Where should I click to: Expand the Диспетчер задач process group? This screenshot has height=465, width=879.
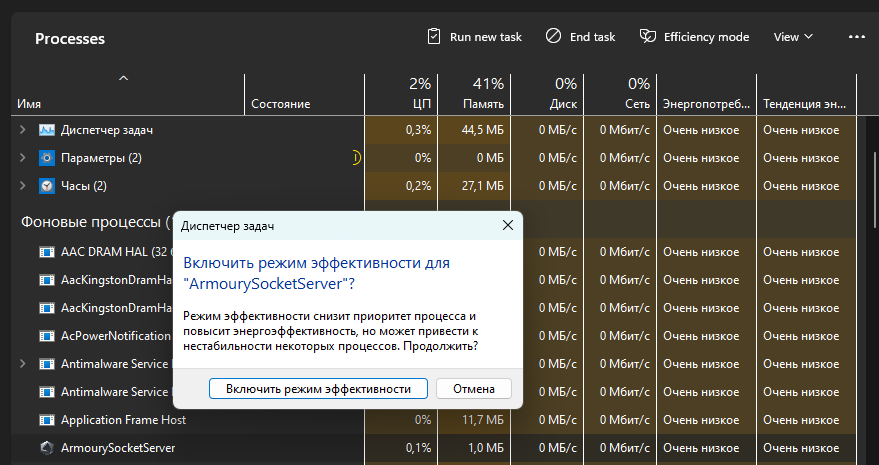22,130
